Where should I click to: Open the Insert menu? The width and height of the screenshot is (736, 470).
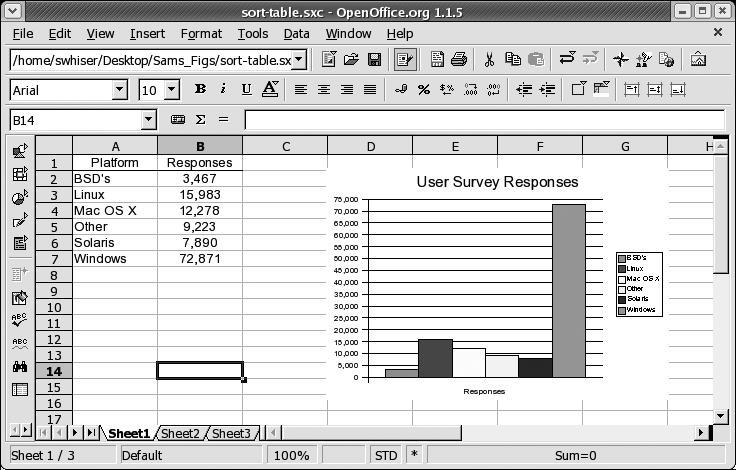pos(147,34)
